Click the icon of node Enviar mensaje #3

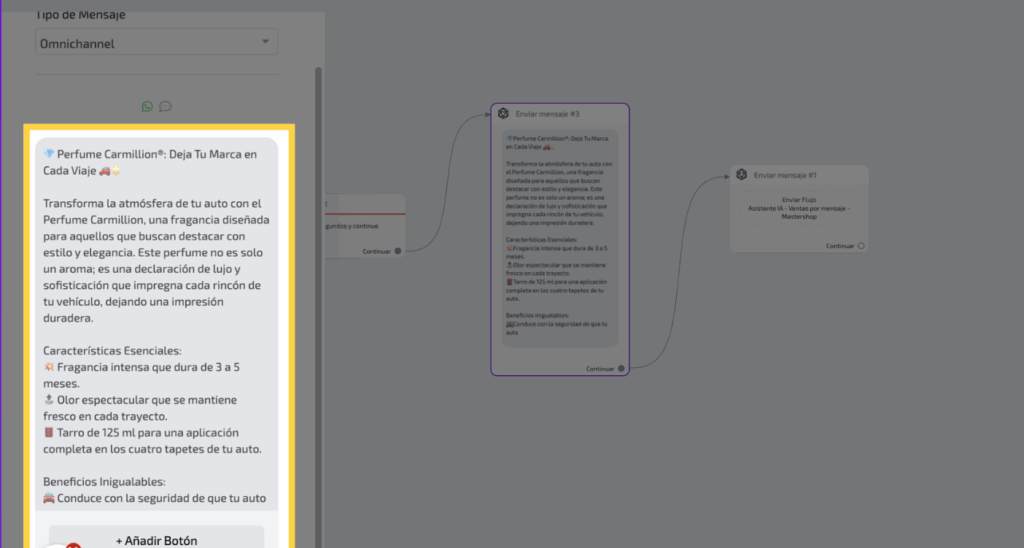tap(503, 114)
